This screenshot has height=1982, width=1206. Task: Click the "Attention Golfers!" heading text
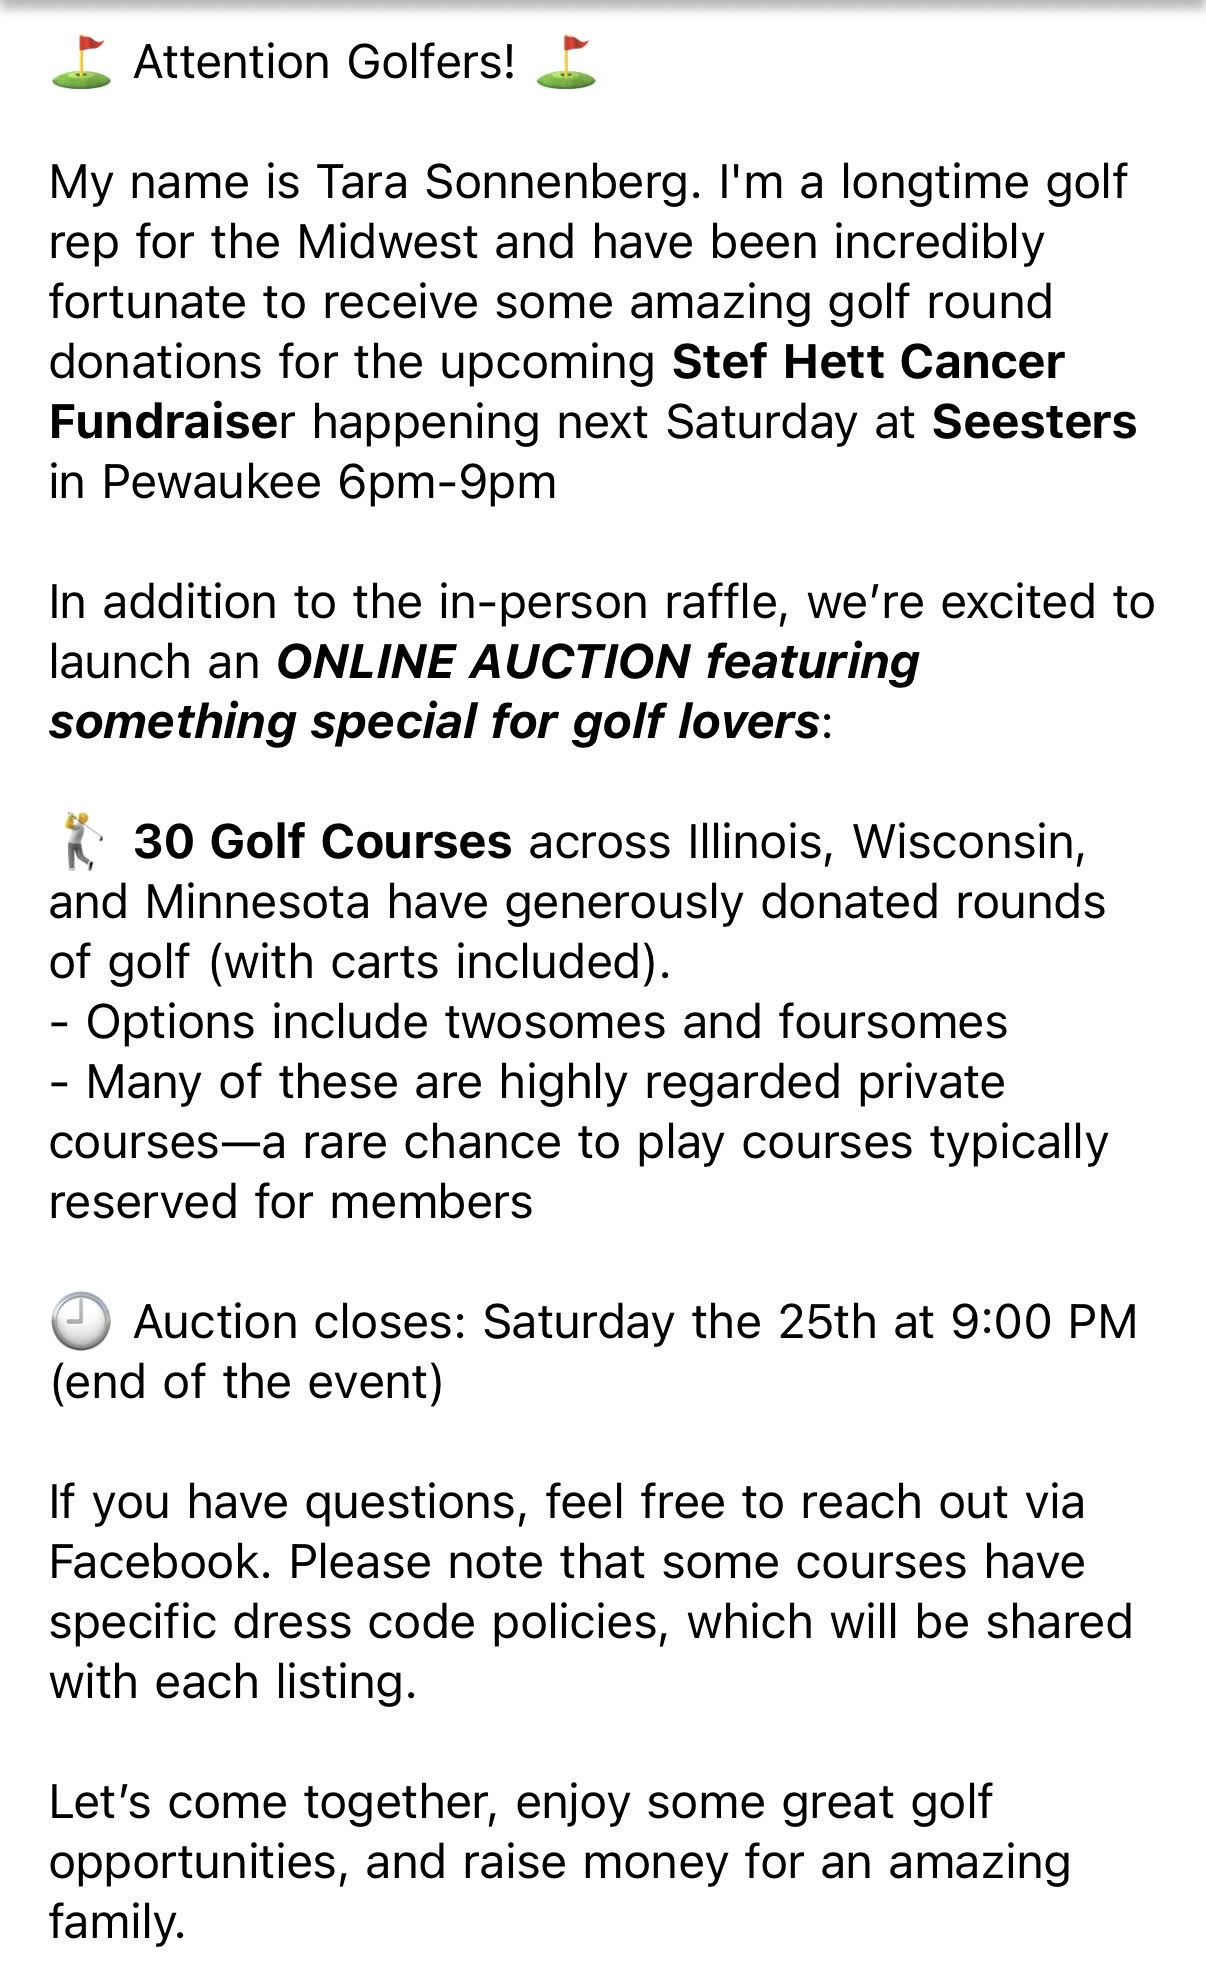(x=325, y=62)
